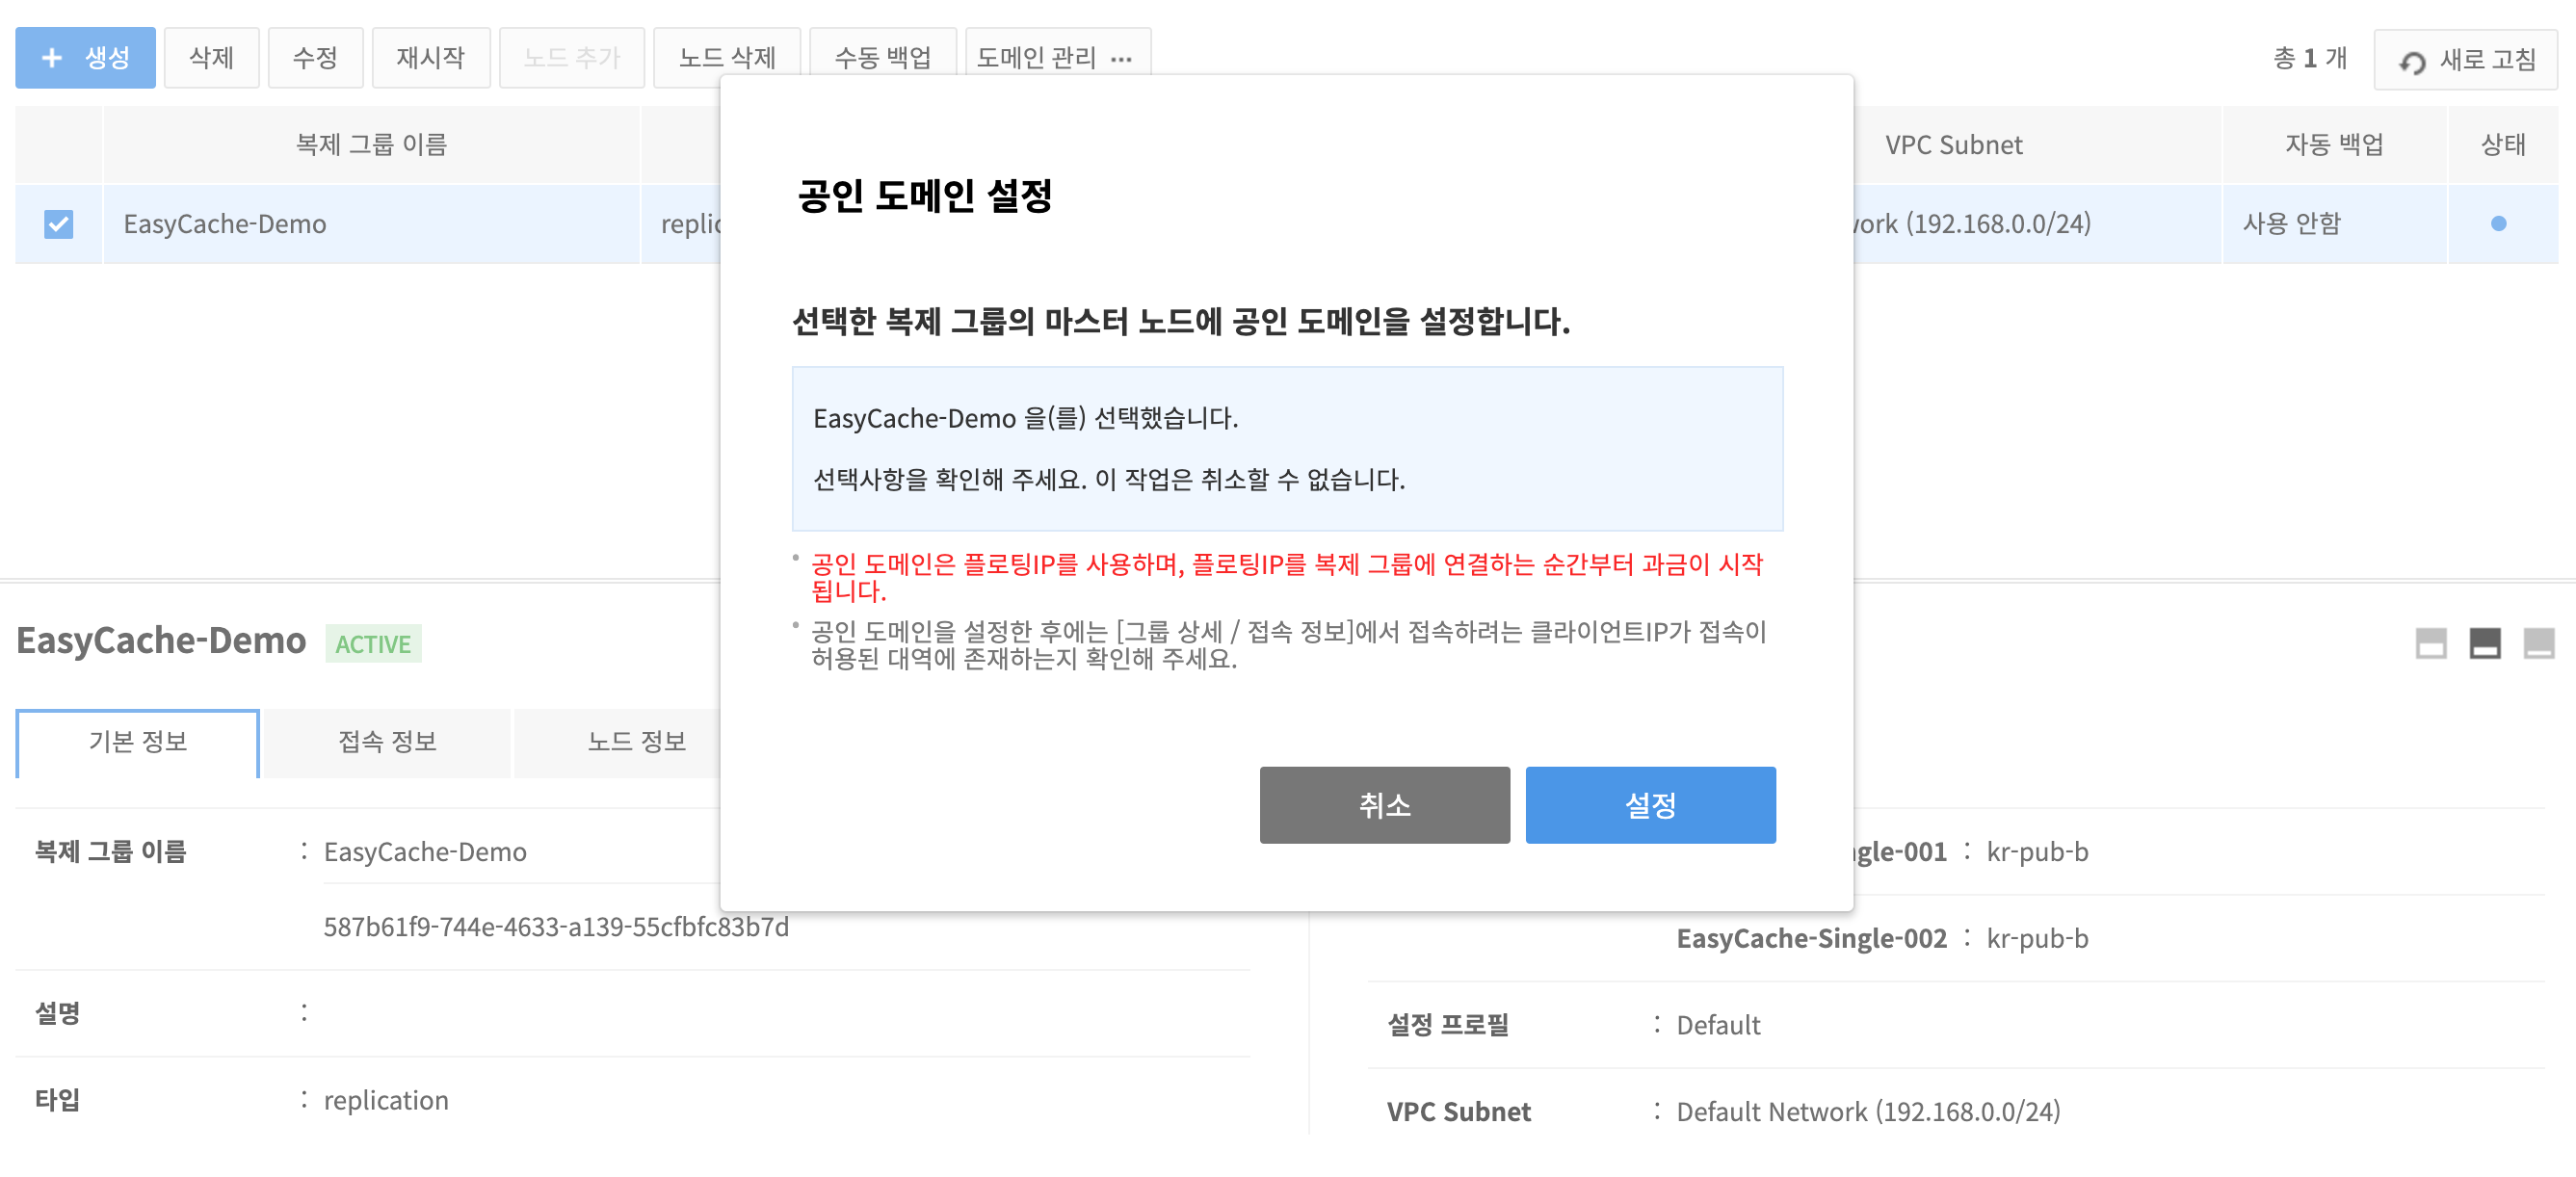Click the EasyCache-Demo selection notice in dialog
This screenshot has height=1177, width=2576.
1026,418
